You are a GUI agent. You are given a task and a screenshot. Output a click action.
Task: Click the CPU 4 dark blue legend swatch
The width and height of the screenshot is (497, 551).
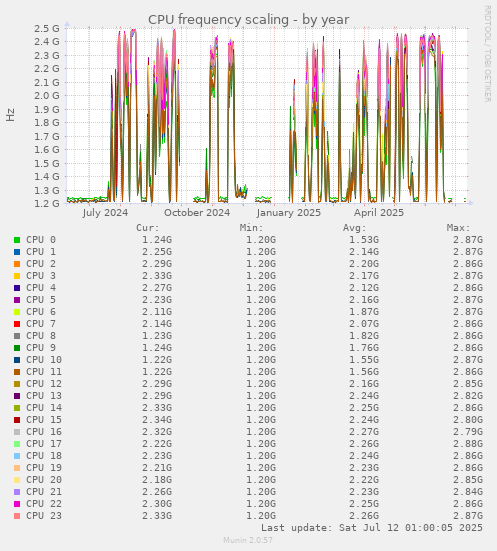(17, 288)
